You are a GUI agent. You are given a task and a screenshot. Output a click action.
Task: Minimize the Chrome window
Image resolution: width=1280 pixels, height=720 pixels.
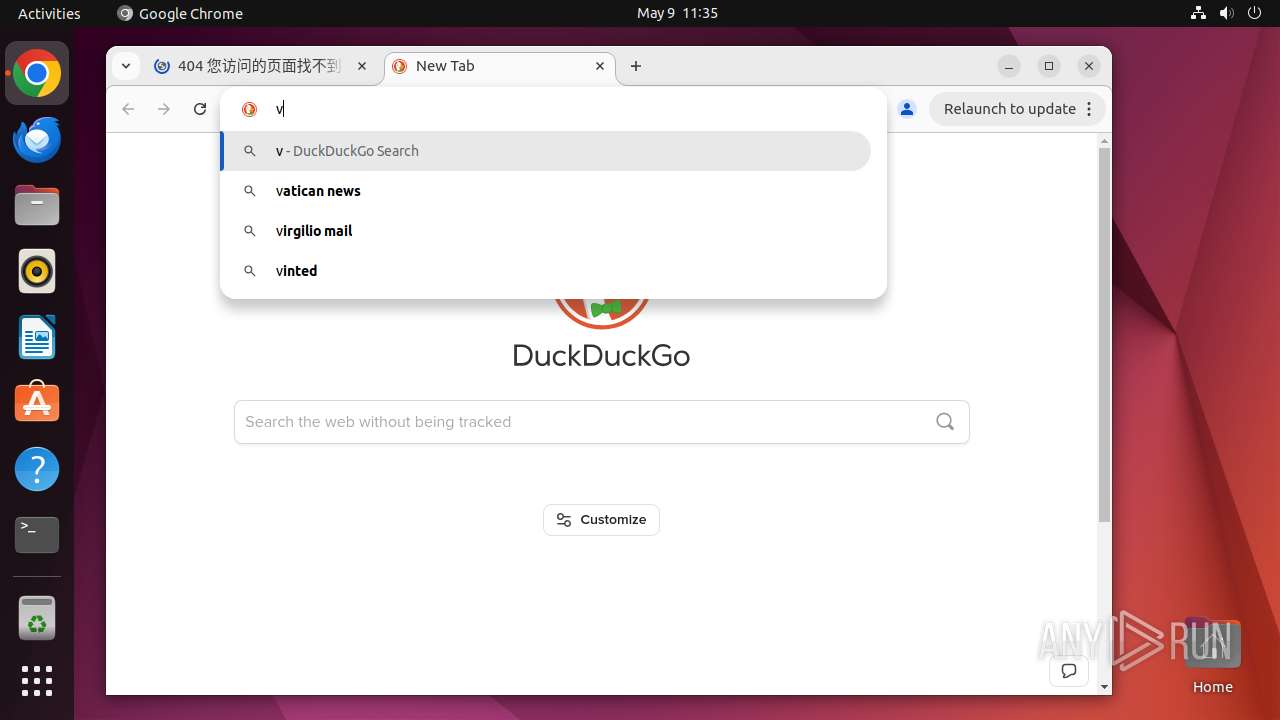point(1009,66)
